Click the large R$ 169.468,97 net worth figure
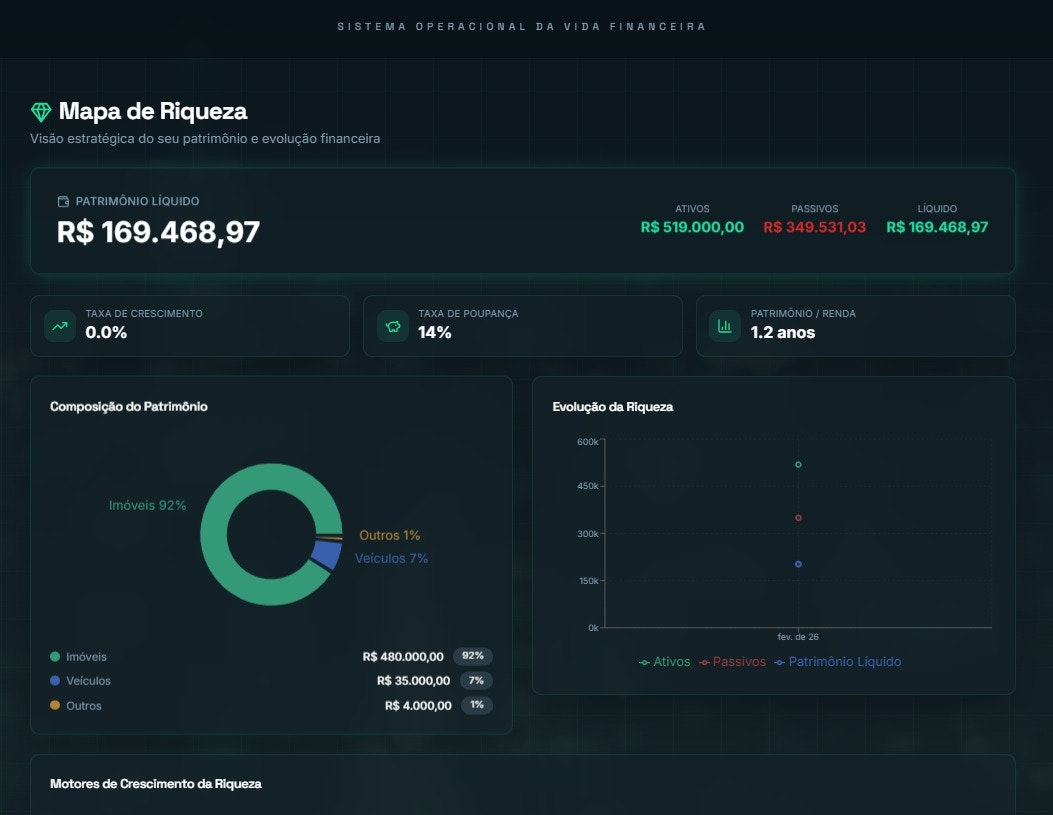1053x815 pixels. click(158, 232)
